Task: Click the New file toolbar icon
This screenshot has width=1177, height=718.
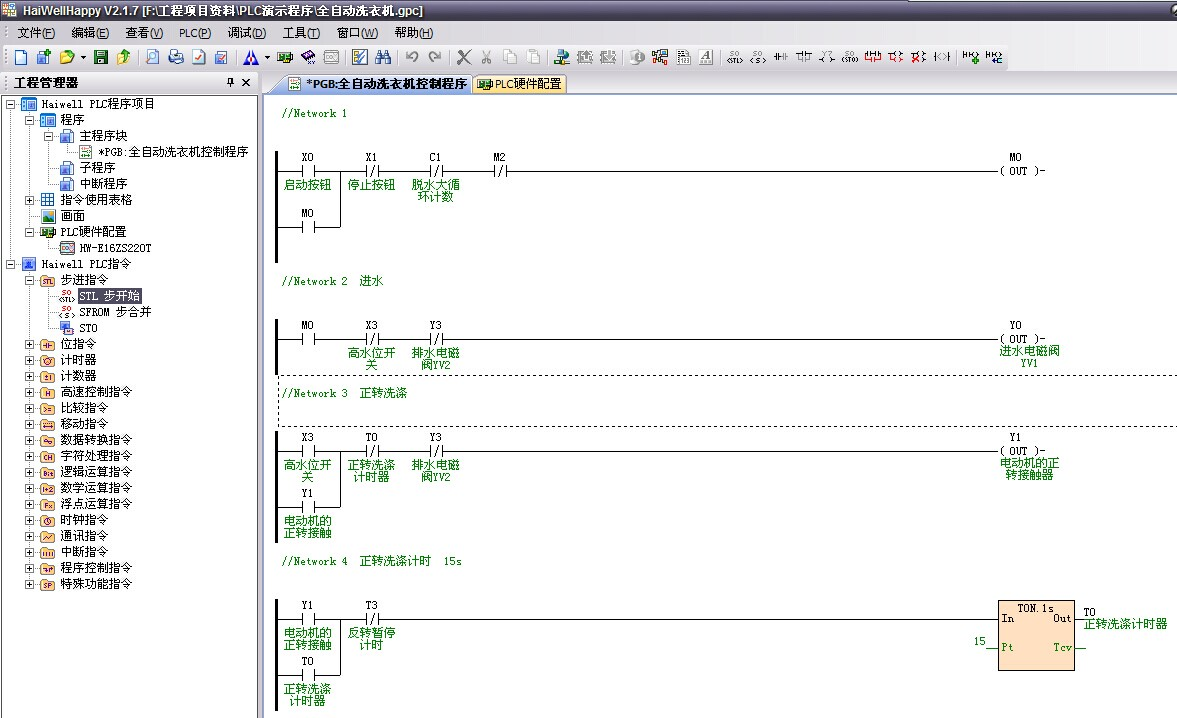Action: (x=21, y=57)
